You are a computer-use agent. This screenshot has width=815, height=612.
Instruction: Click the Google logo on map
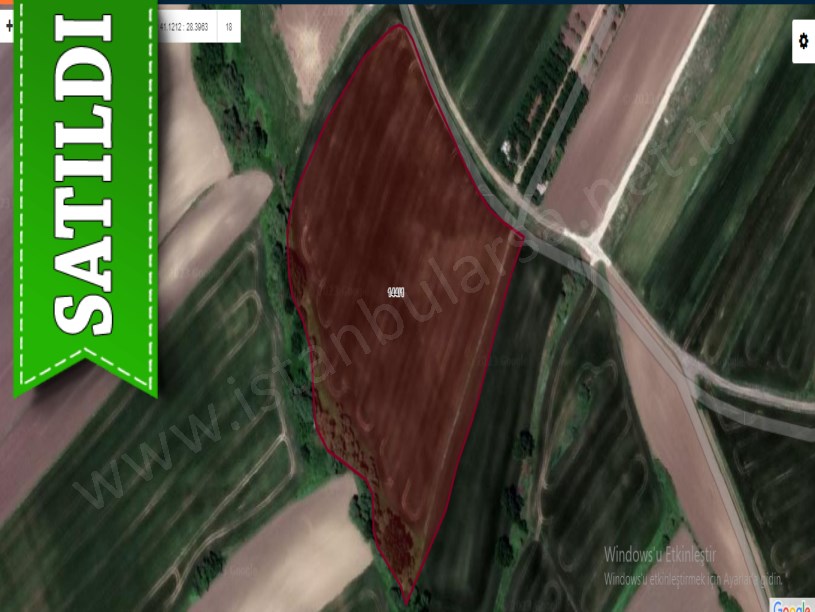[x=793, y=606]
